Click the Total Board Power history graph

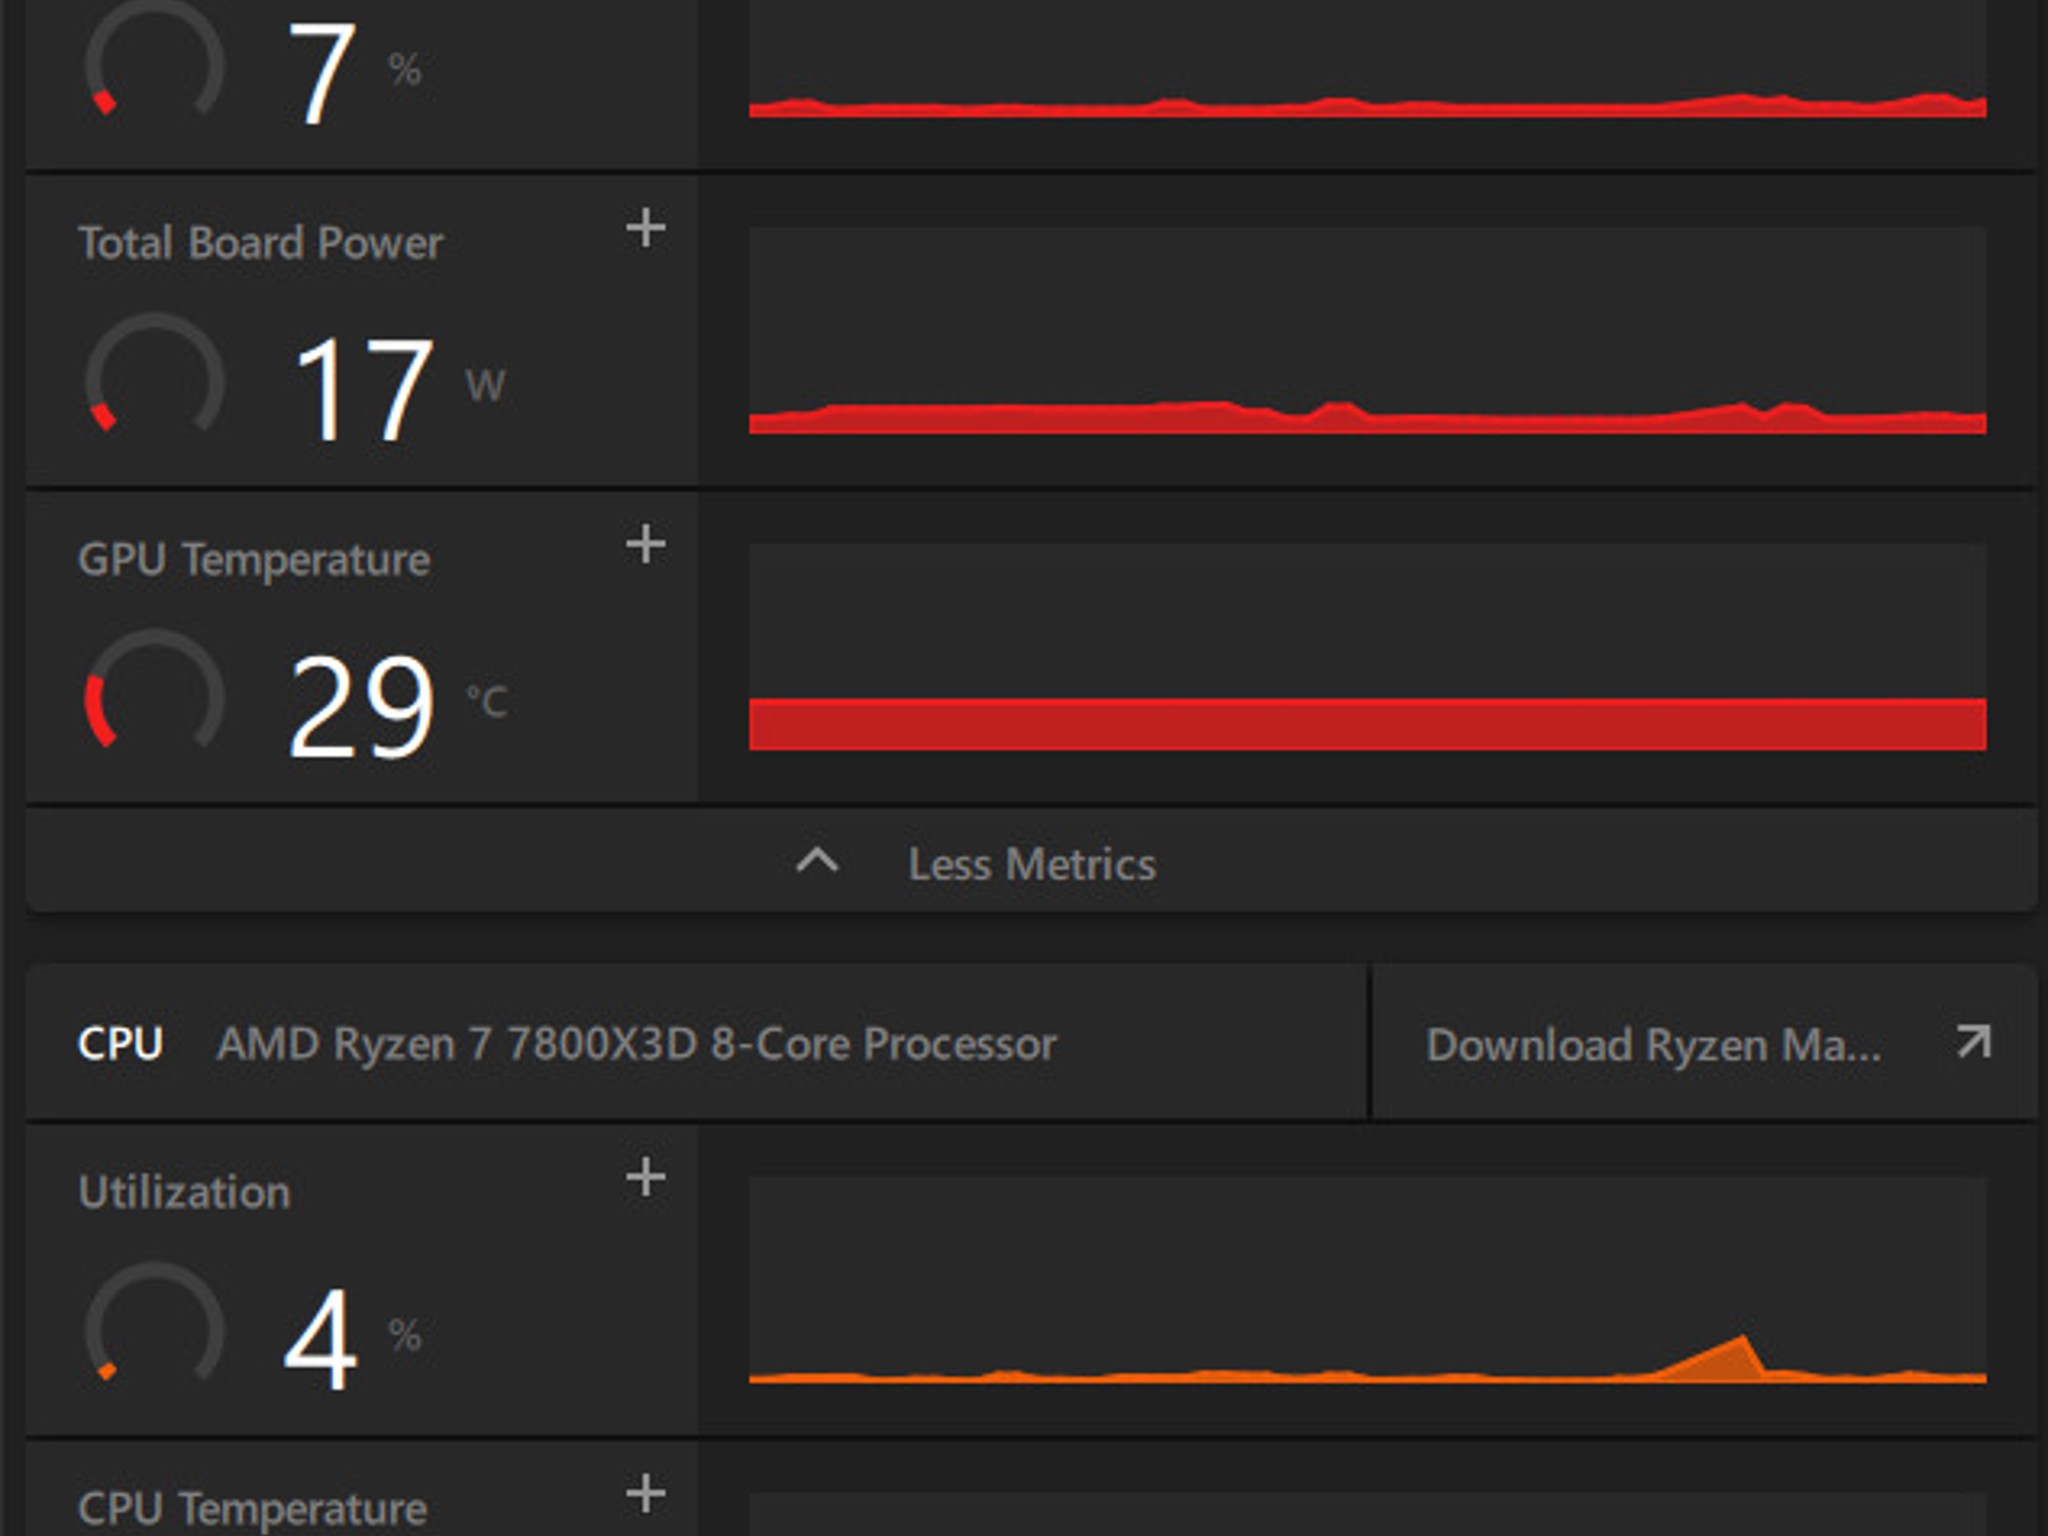1367,330
